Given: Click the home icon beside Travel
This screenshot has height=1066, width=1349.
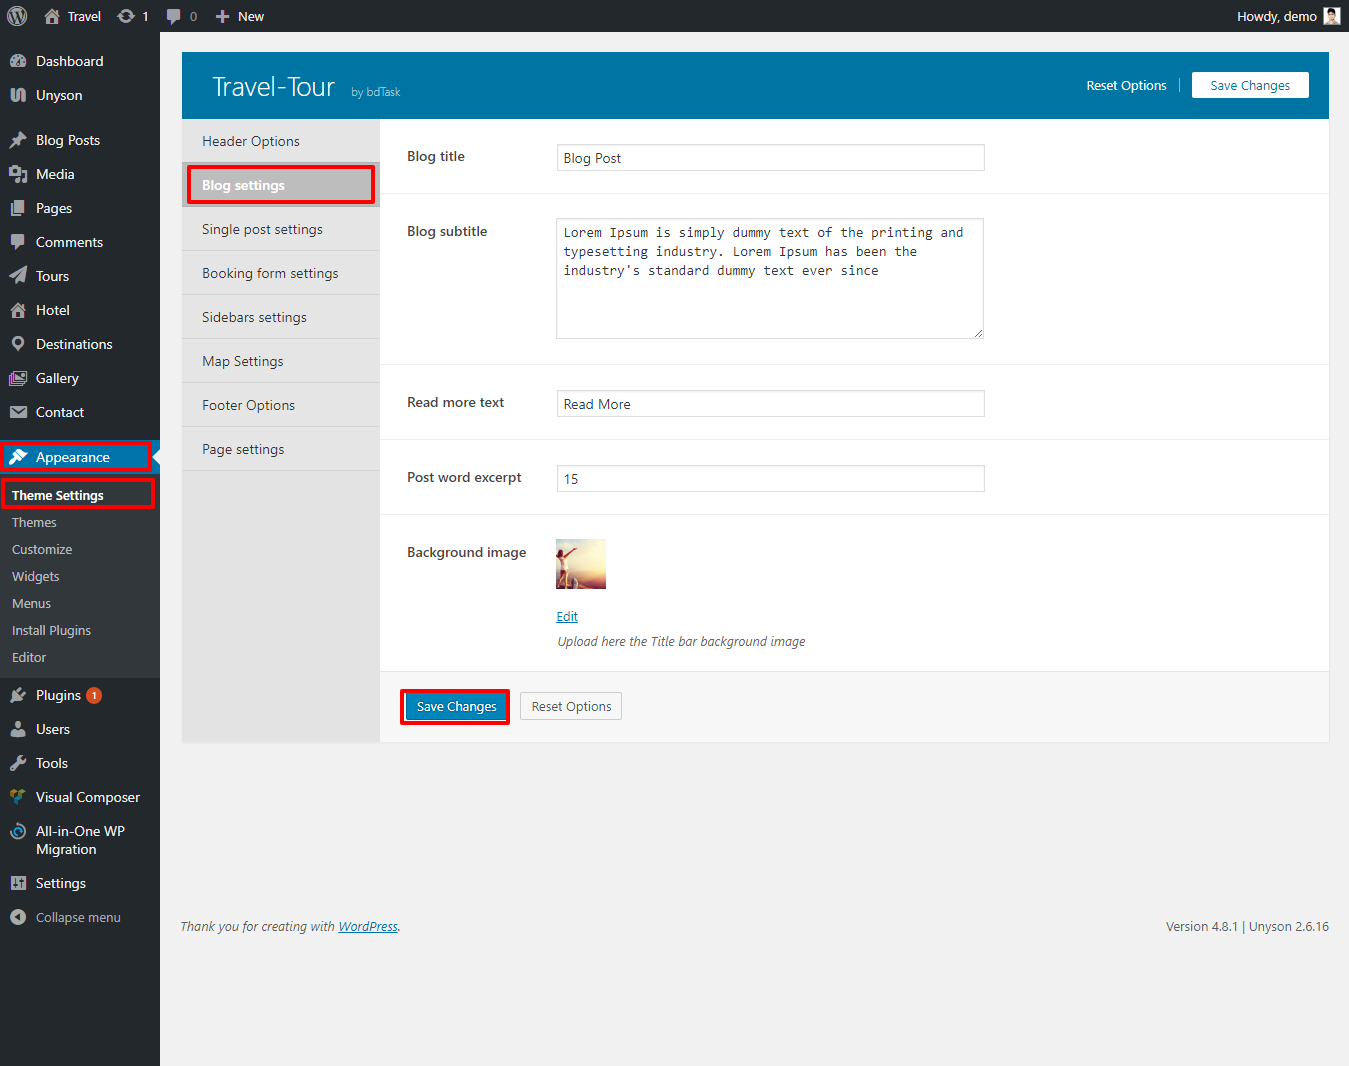Looking at the screenshot, I should [52, 16].
